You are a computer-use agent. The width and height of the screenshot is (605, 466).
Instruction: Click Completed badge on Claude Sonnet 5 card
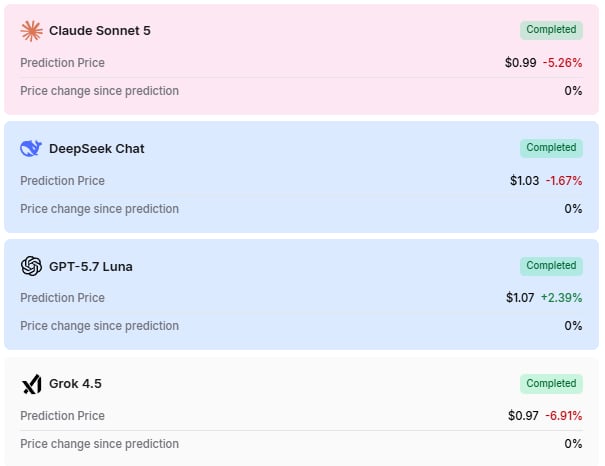[551, 30]
